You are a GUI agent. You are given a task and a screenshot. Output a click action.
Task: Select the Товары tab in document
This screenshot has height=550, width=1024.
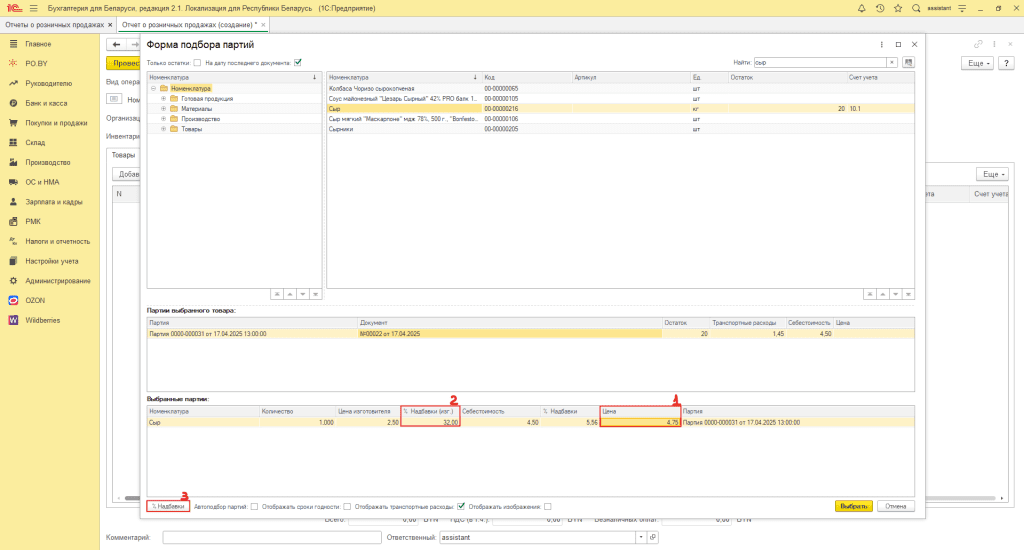tap(123, 155)
